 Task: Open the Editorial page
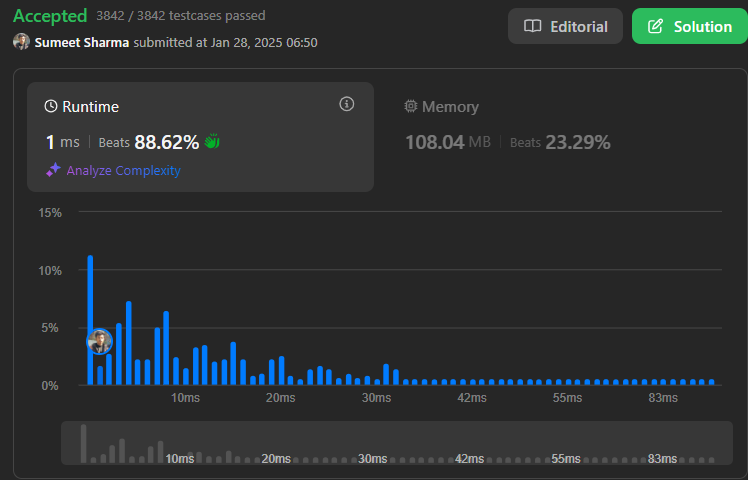click(x=565, y=27)
